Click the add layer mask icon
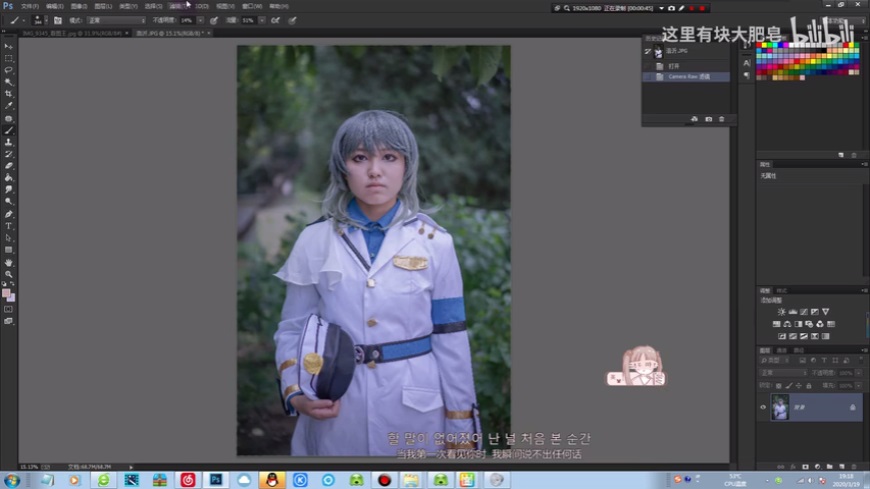The width and height of the screenshot is (870, 489). [805, 466]
